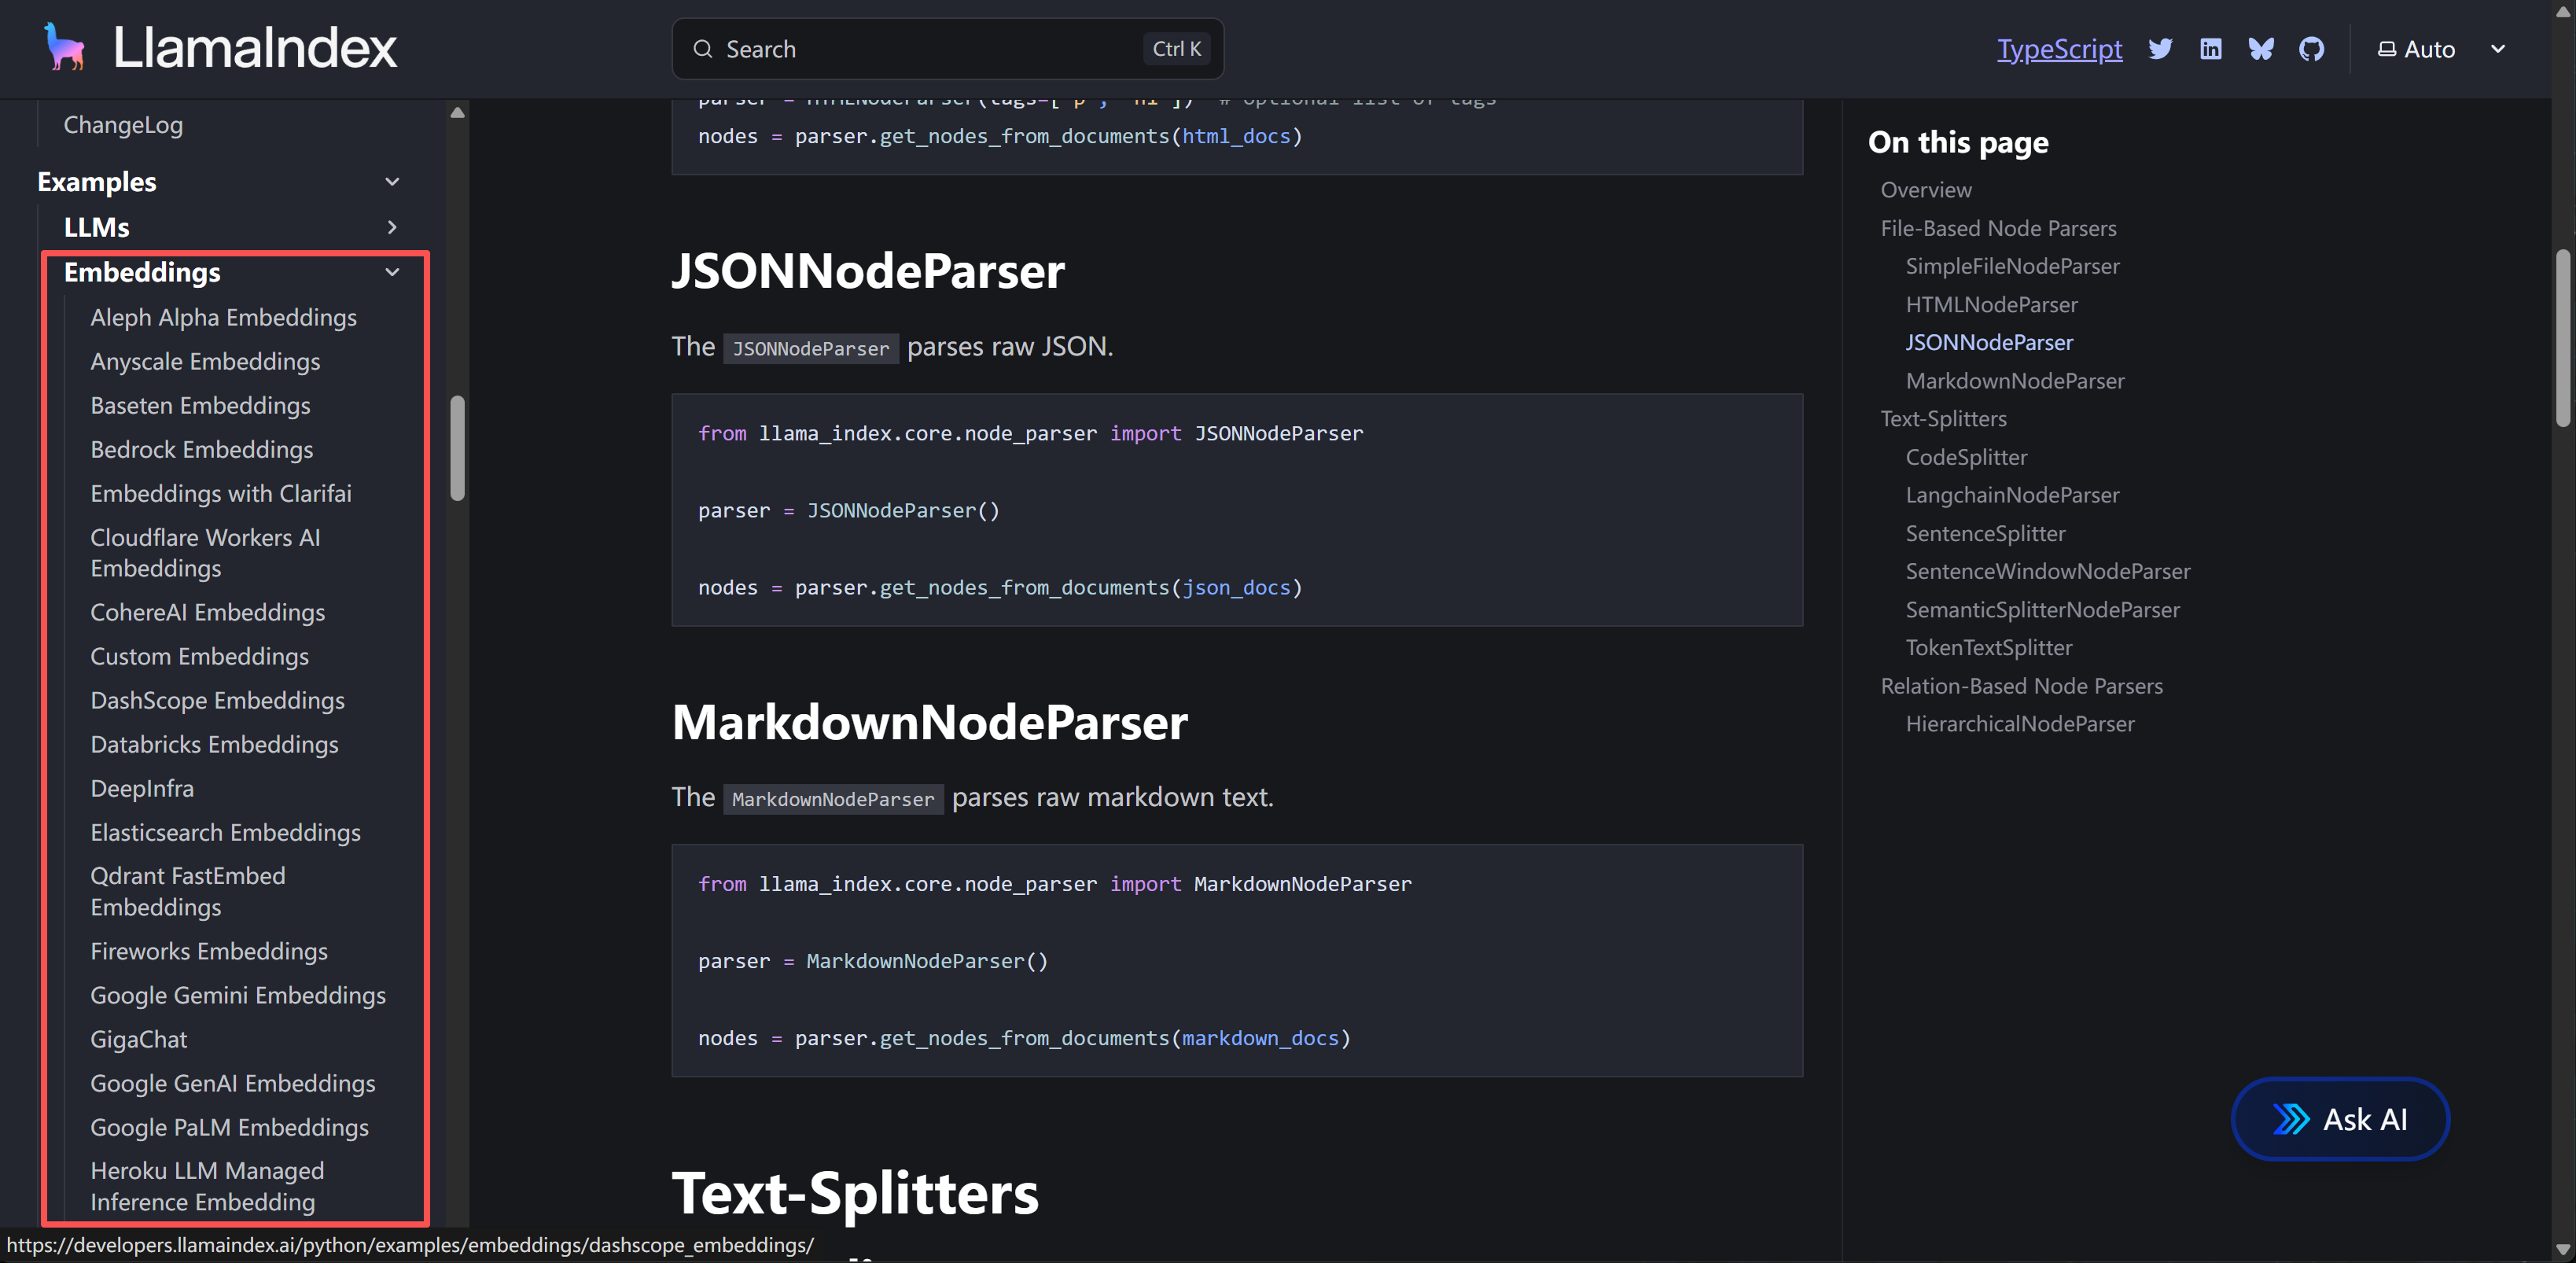The height and width of the screenshot is (1263, 2576).
Task: Open Cloudflare Workers AI Embeddings example
Action: pos(205,552)
